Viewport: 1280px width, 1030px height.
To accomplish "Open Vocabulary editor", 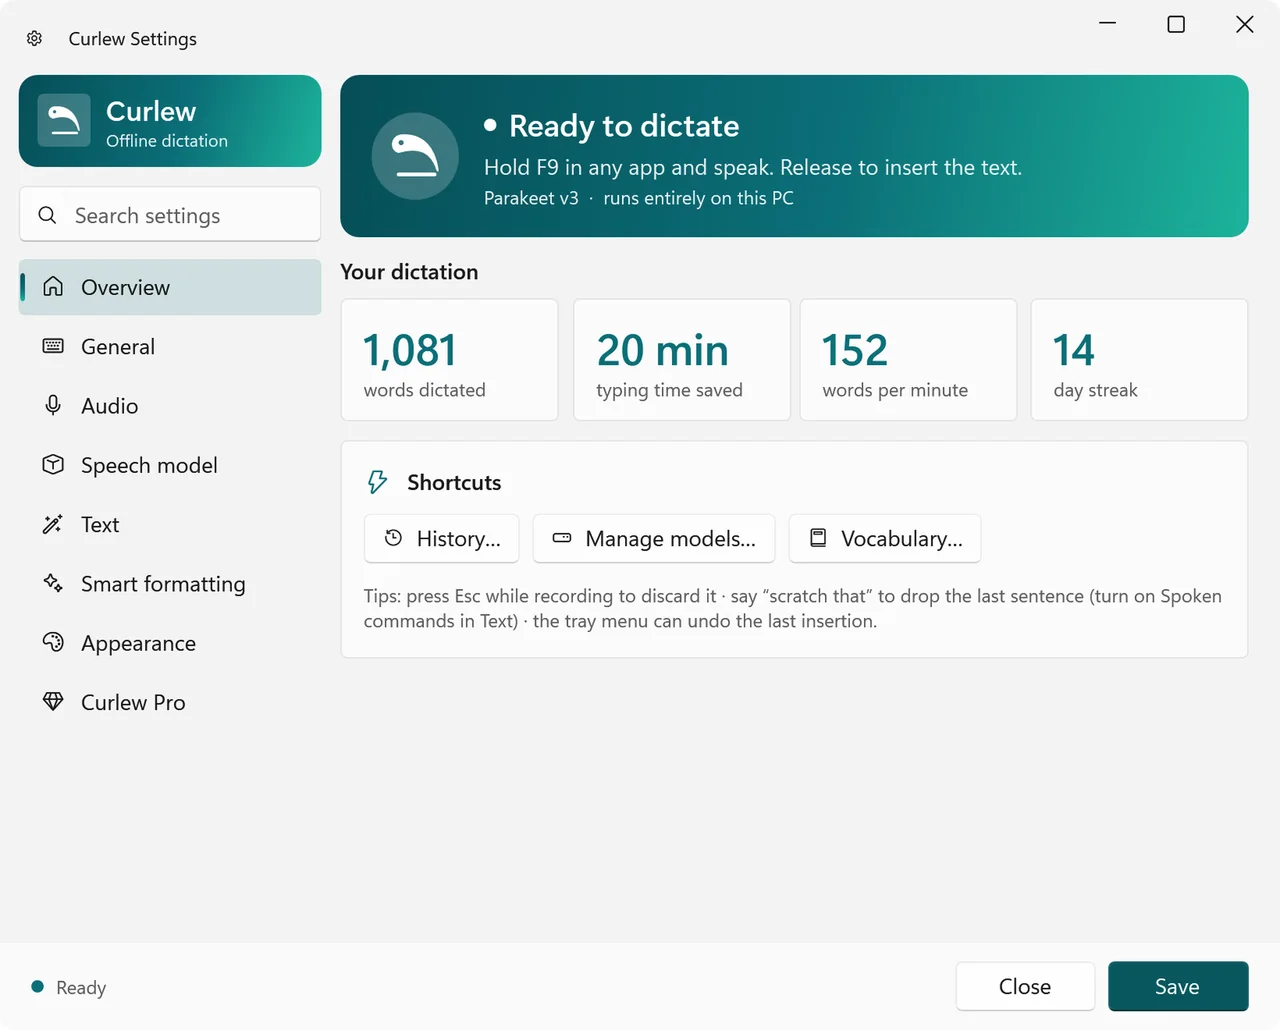I will pyautogui.click(x=885, y=538).
